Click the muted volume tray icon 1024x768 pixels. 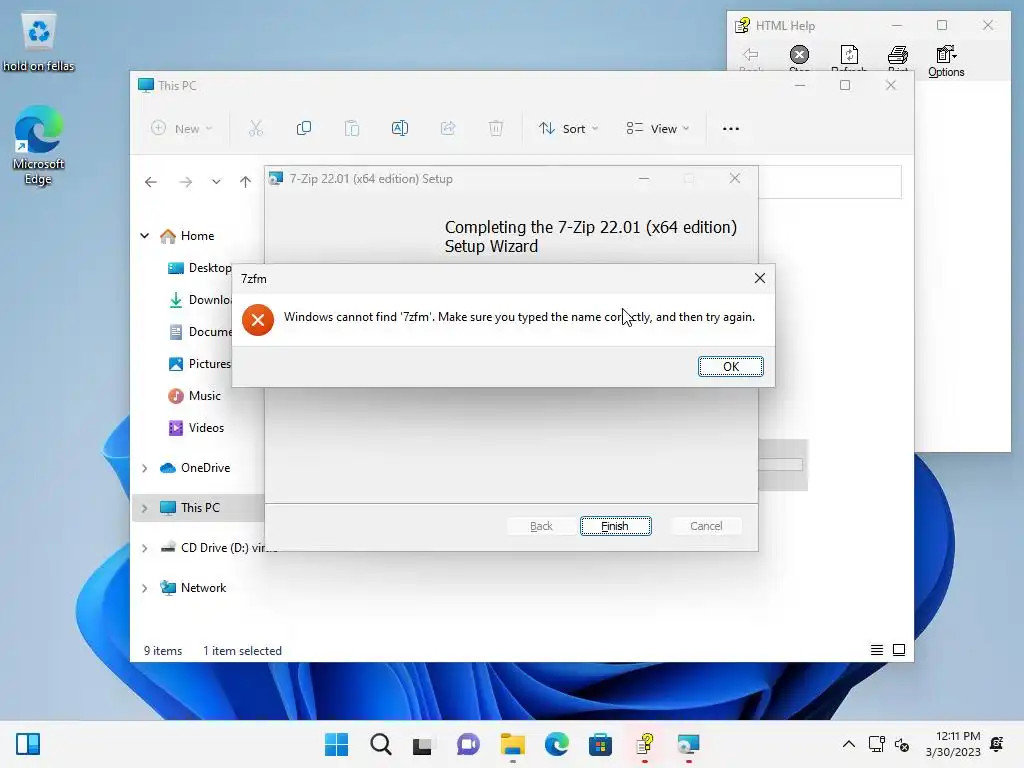[x=903, y=744]
